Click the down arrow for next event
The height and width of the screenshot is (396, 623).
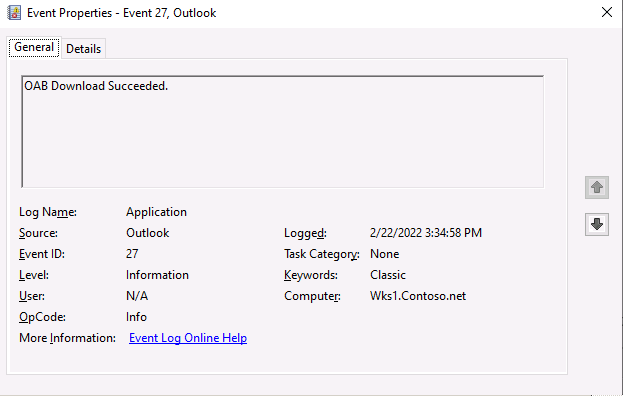pos(597,224)
